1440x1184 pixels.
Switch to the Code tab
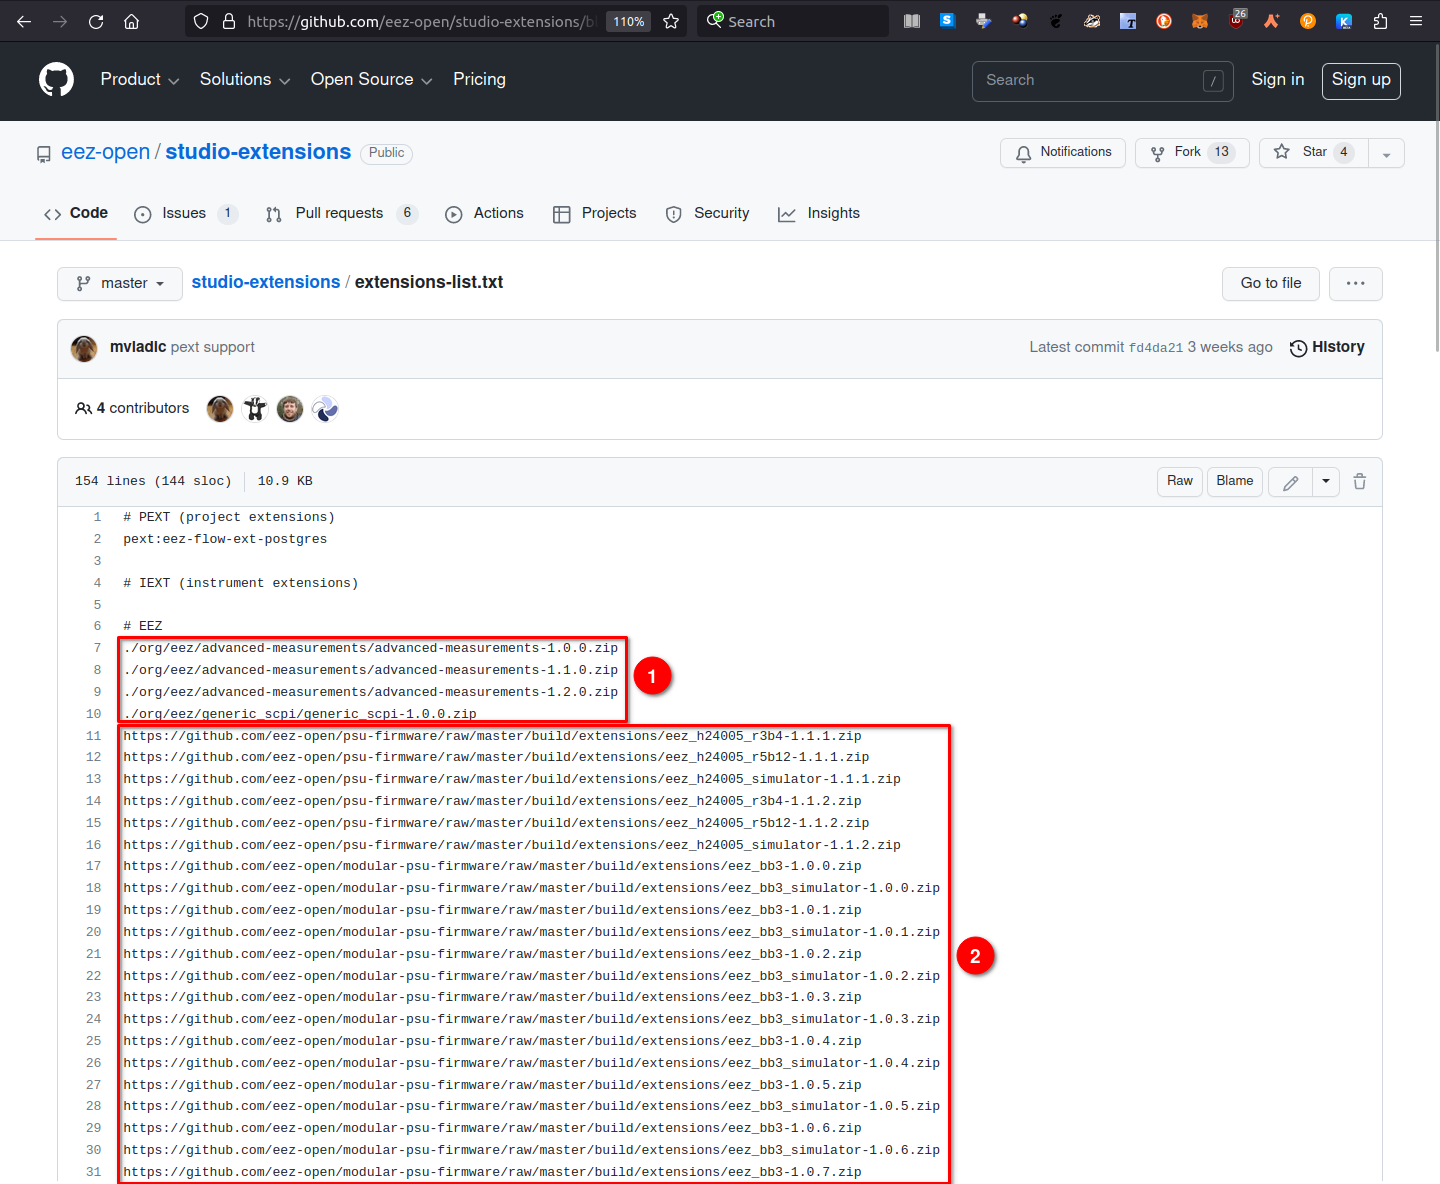[76, 214]
